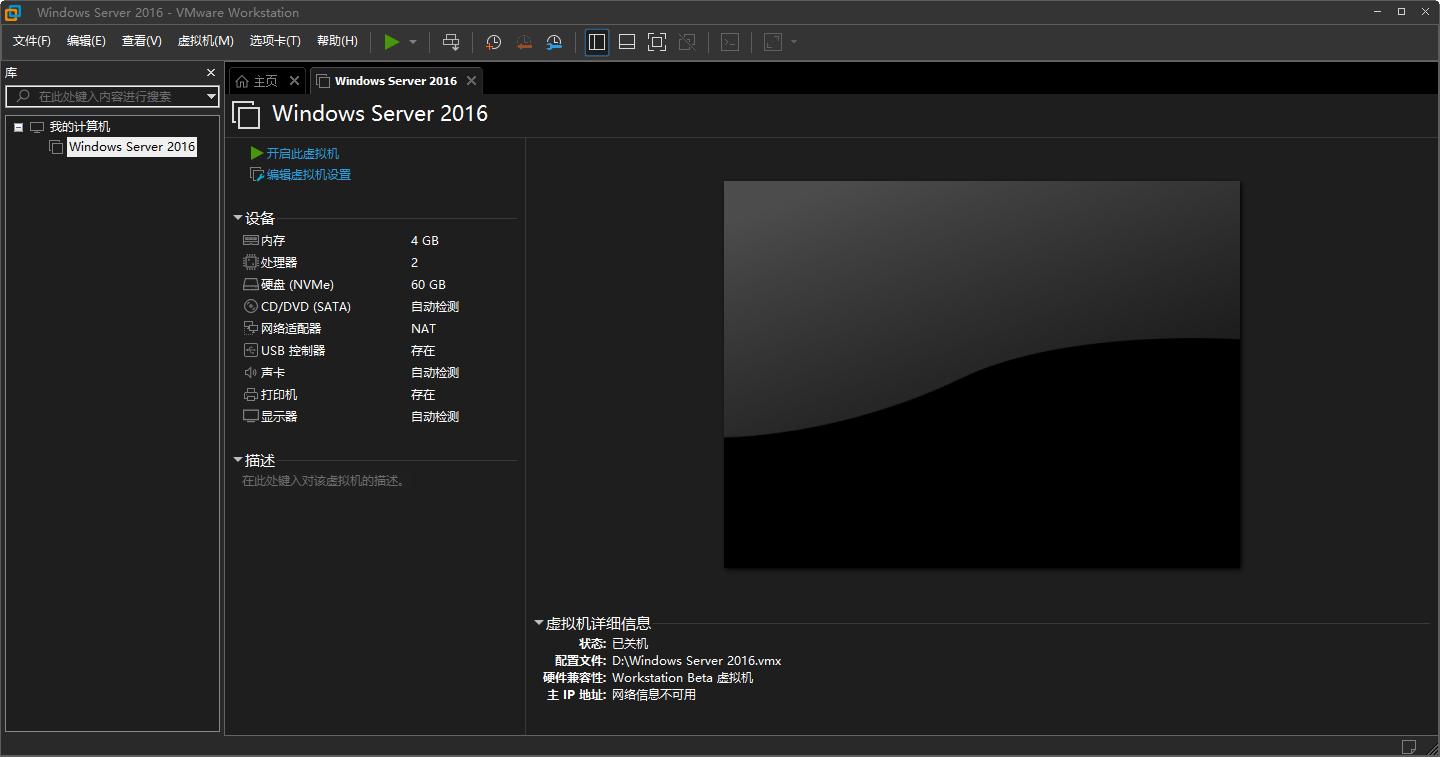Collapse the 设备 section
Image resolution: width=1440 pixels, height=757 pixels.
238,218
